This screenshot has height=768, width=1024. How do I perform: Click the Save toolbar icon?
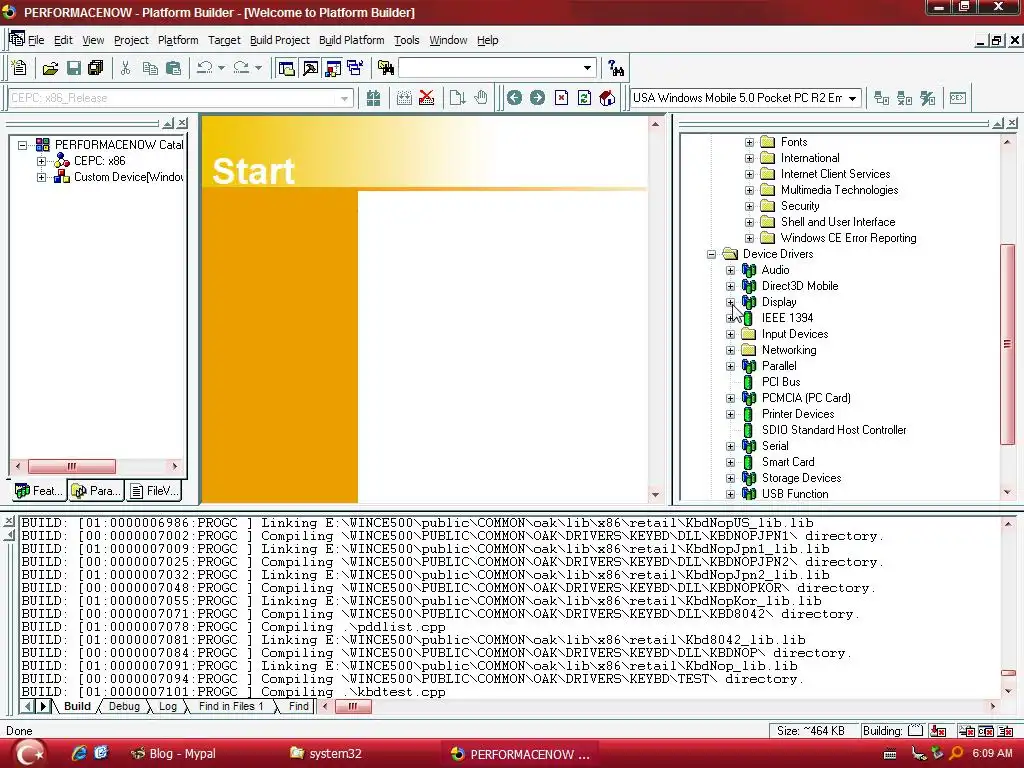73,68
